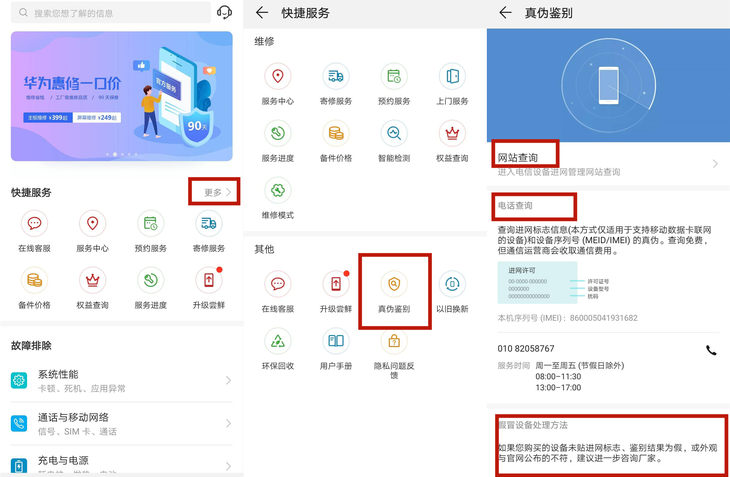
Task: Open 在线客服 on the home screen
Action: click(34, 231)
